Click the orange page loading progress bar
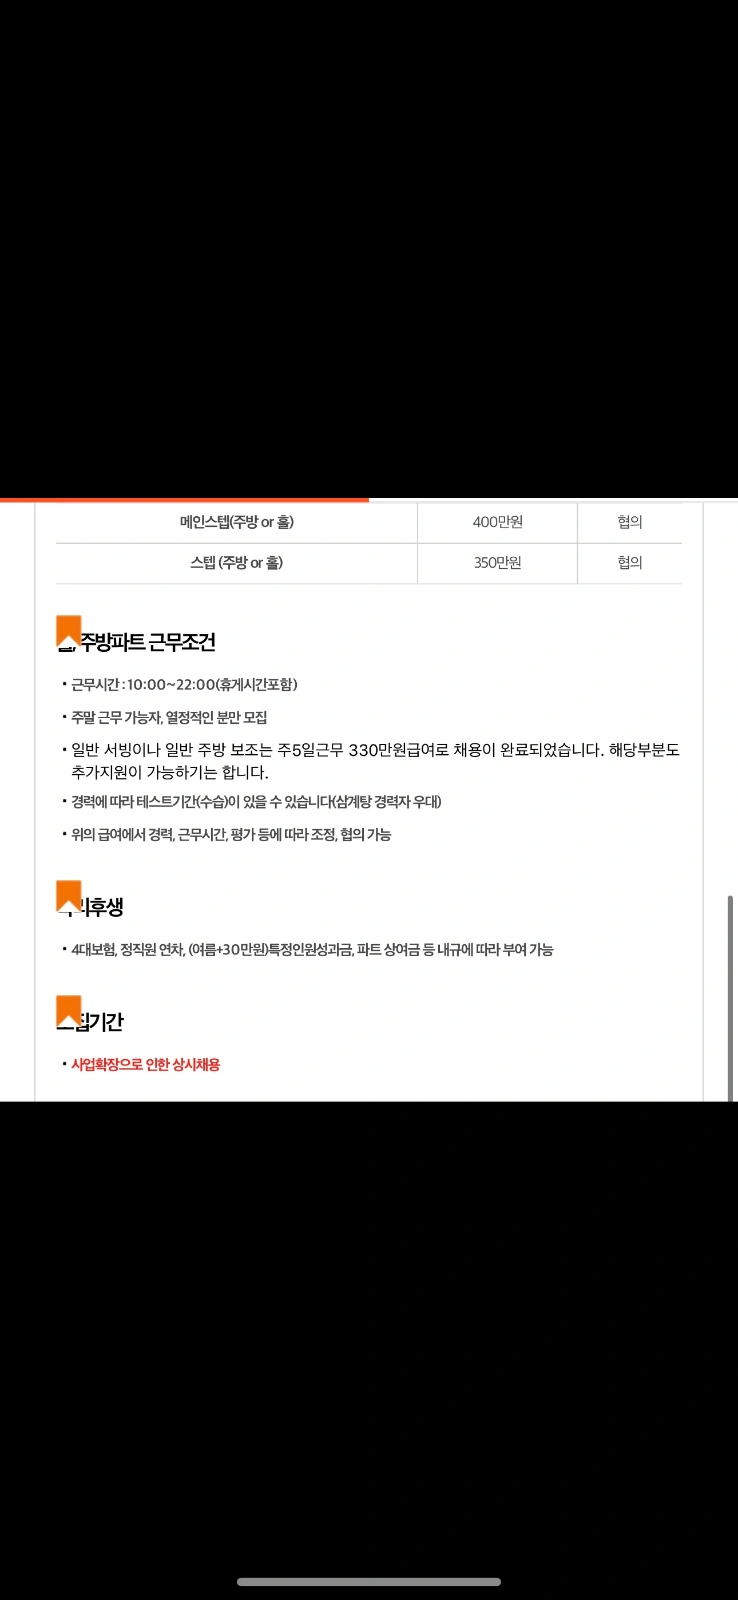 coord(184,499)
